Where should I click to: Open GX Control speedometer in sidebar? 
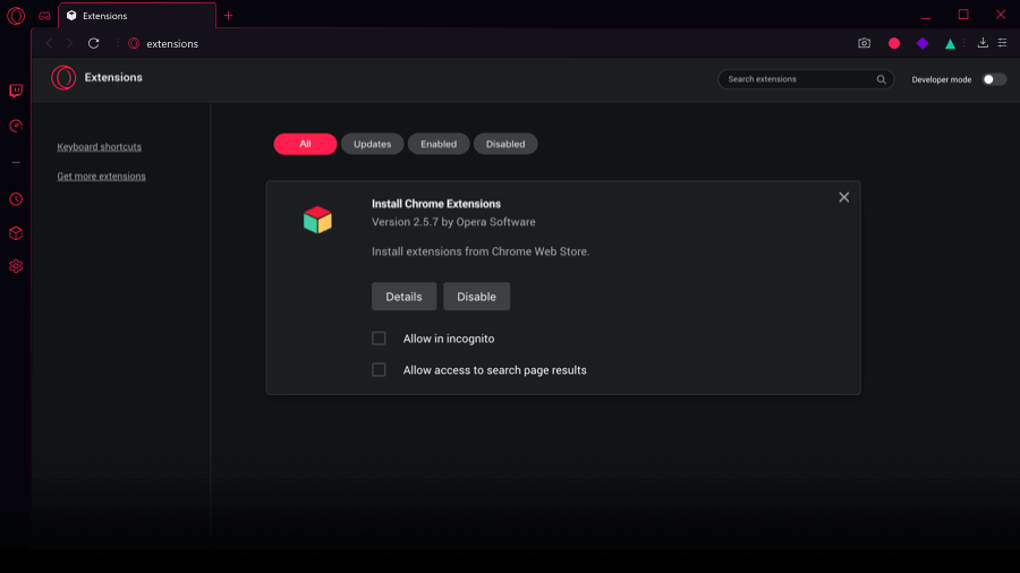16,126
